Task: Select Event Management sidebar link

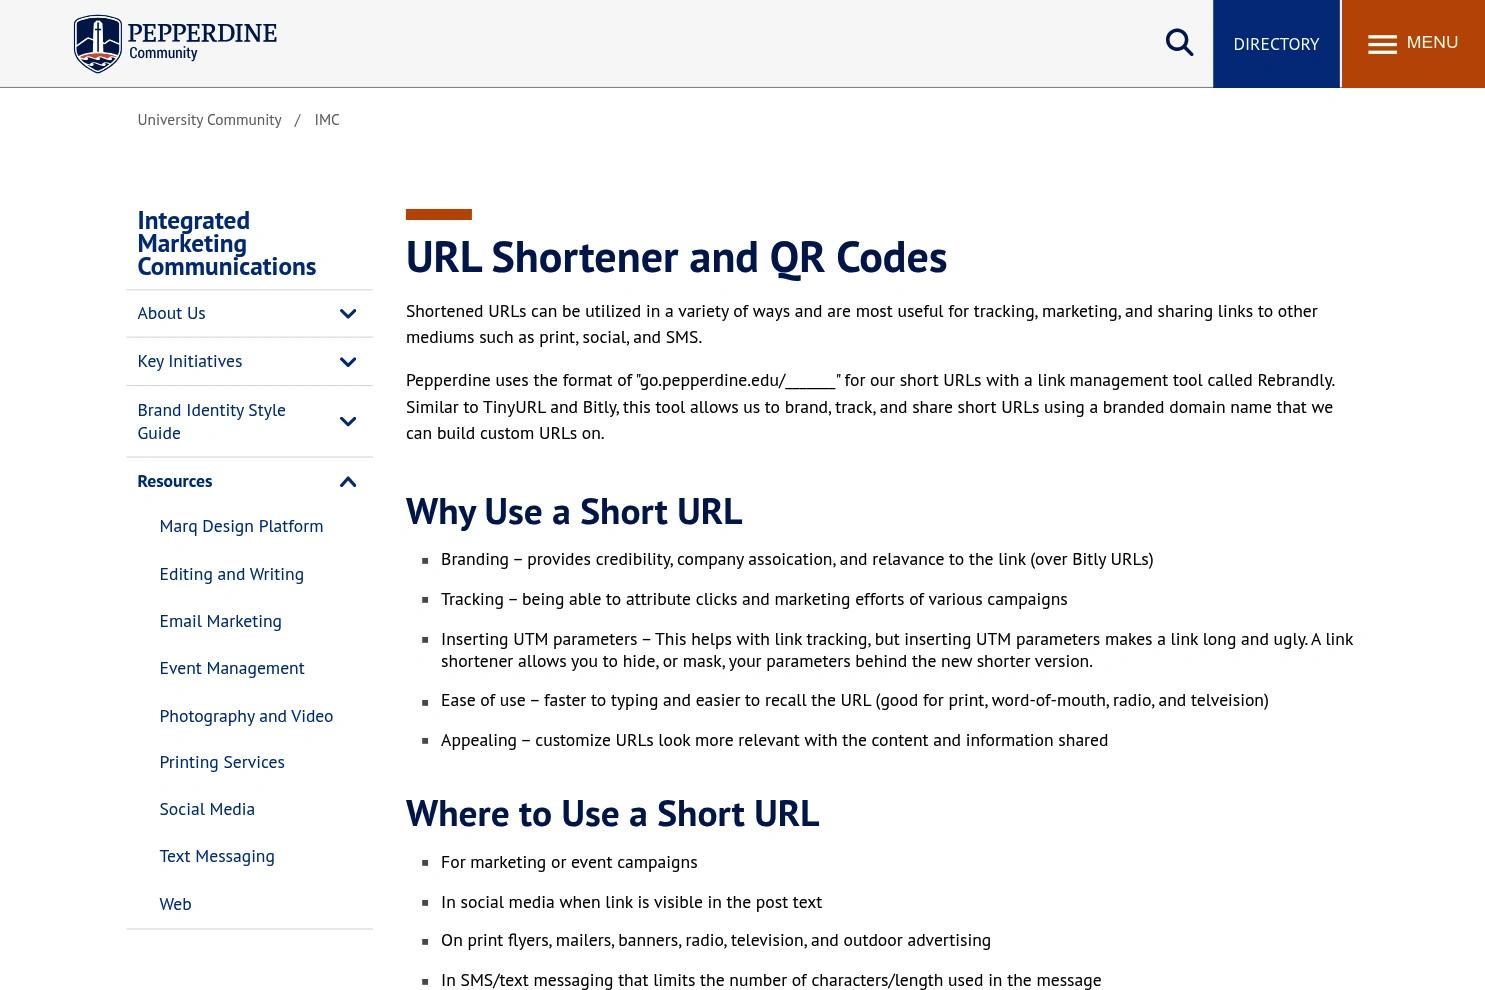Action: [x=232, y=668]
